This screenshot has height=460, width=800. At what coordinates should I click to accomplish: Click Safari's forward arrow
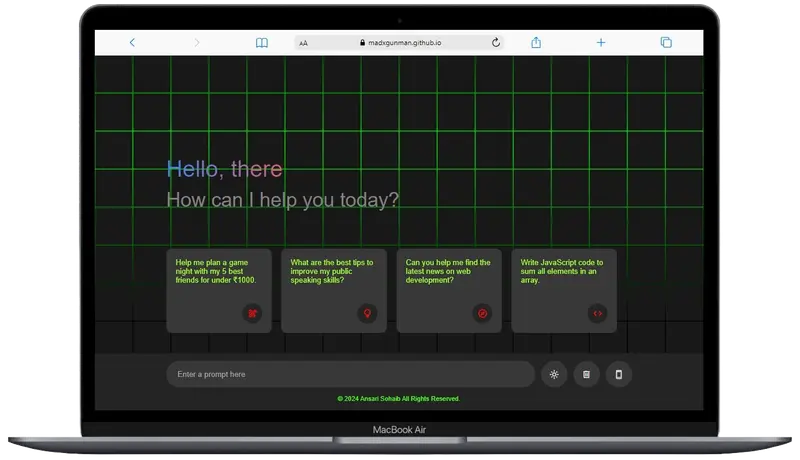point(197,42)
